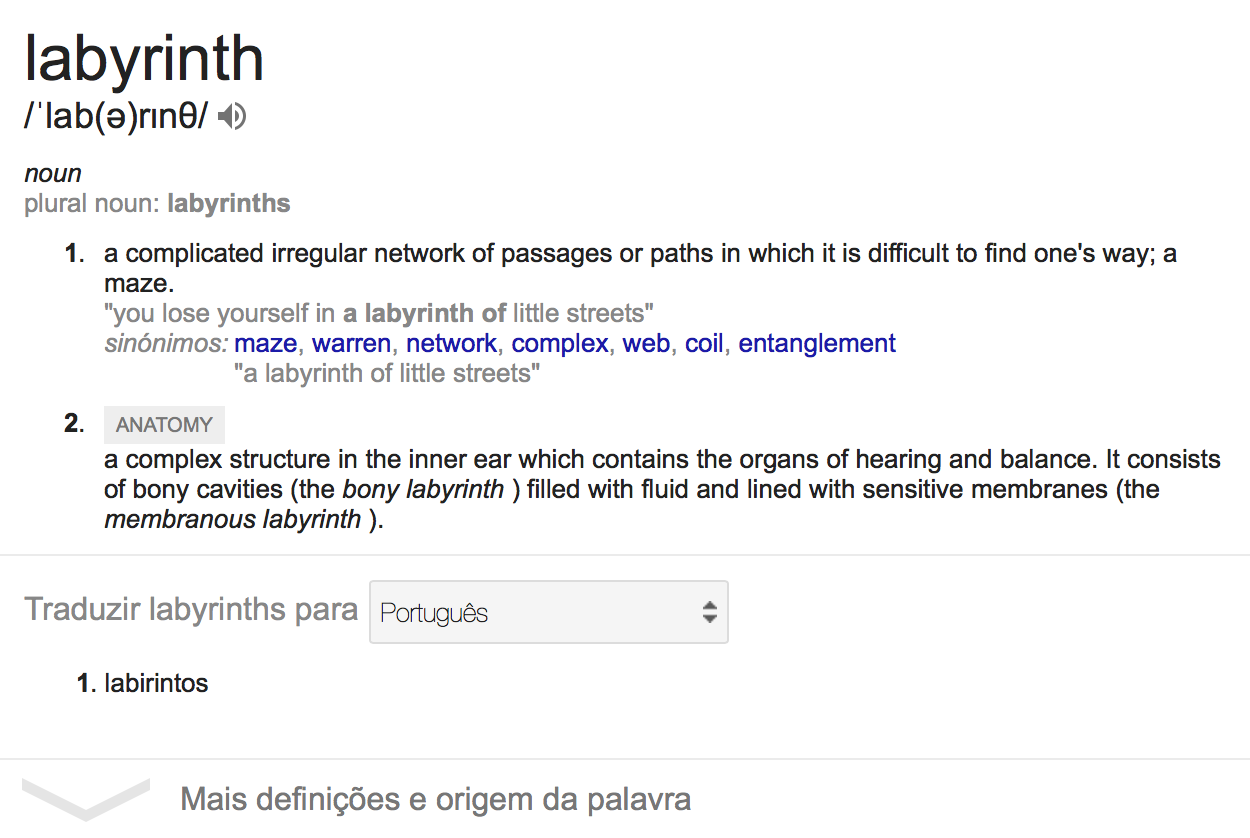Image resolution: width=1250 pixels, height=838 pixels.
Task: Click the bold plural form 'labyrinths'
Action: [229, 204]
